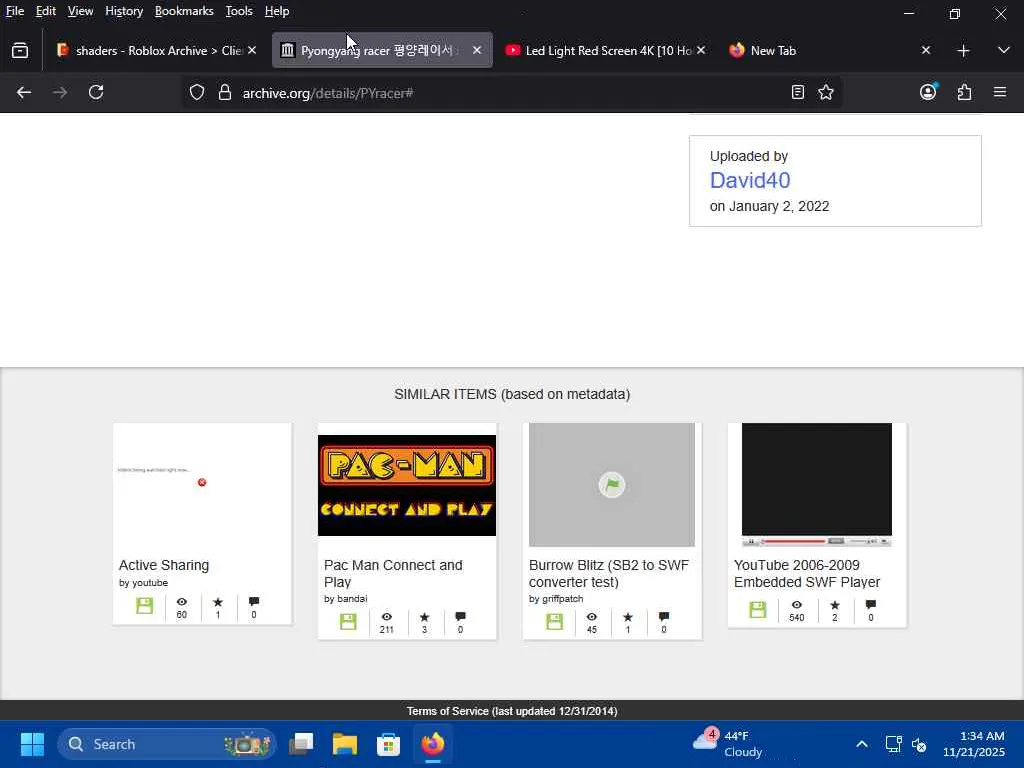Viewport: 1024px width, 768px height.
Task: Click the YouTube SWF Player black thumbnail
Action: click(x=816, y=485)
